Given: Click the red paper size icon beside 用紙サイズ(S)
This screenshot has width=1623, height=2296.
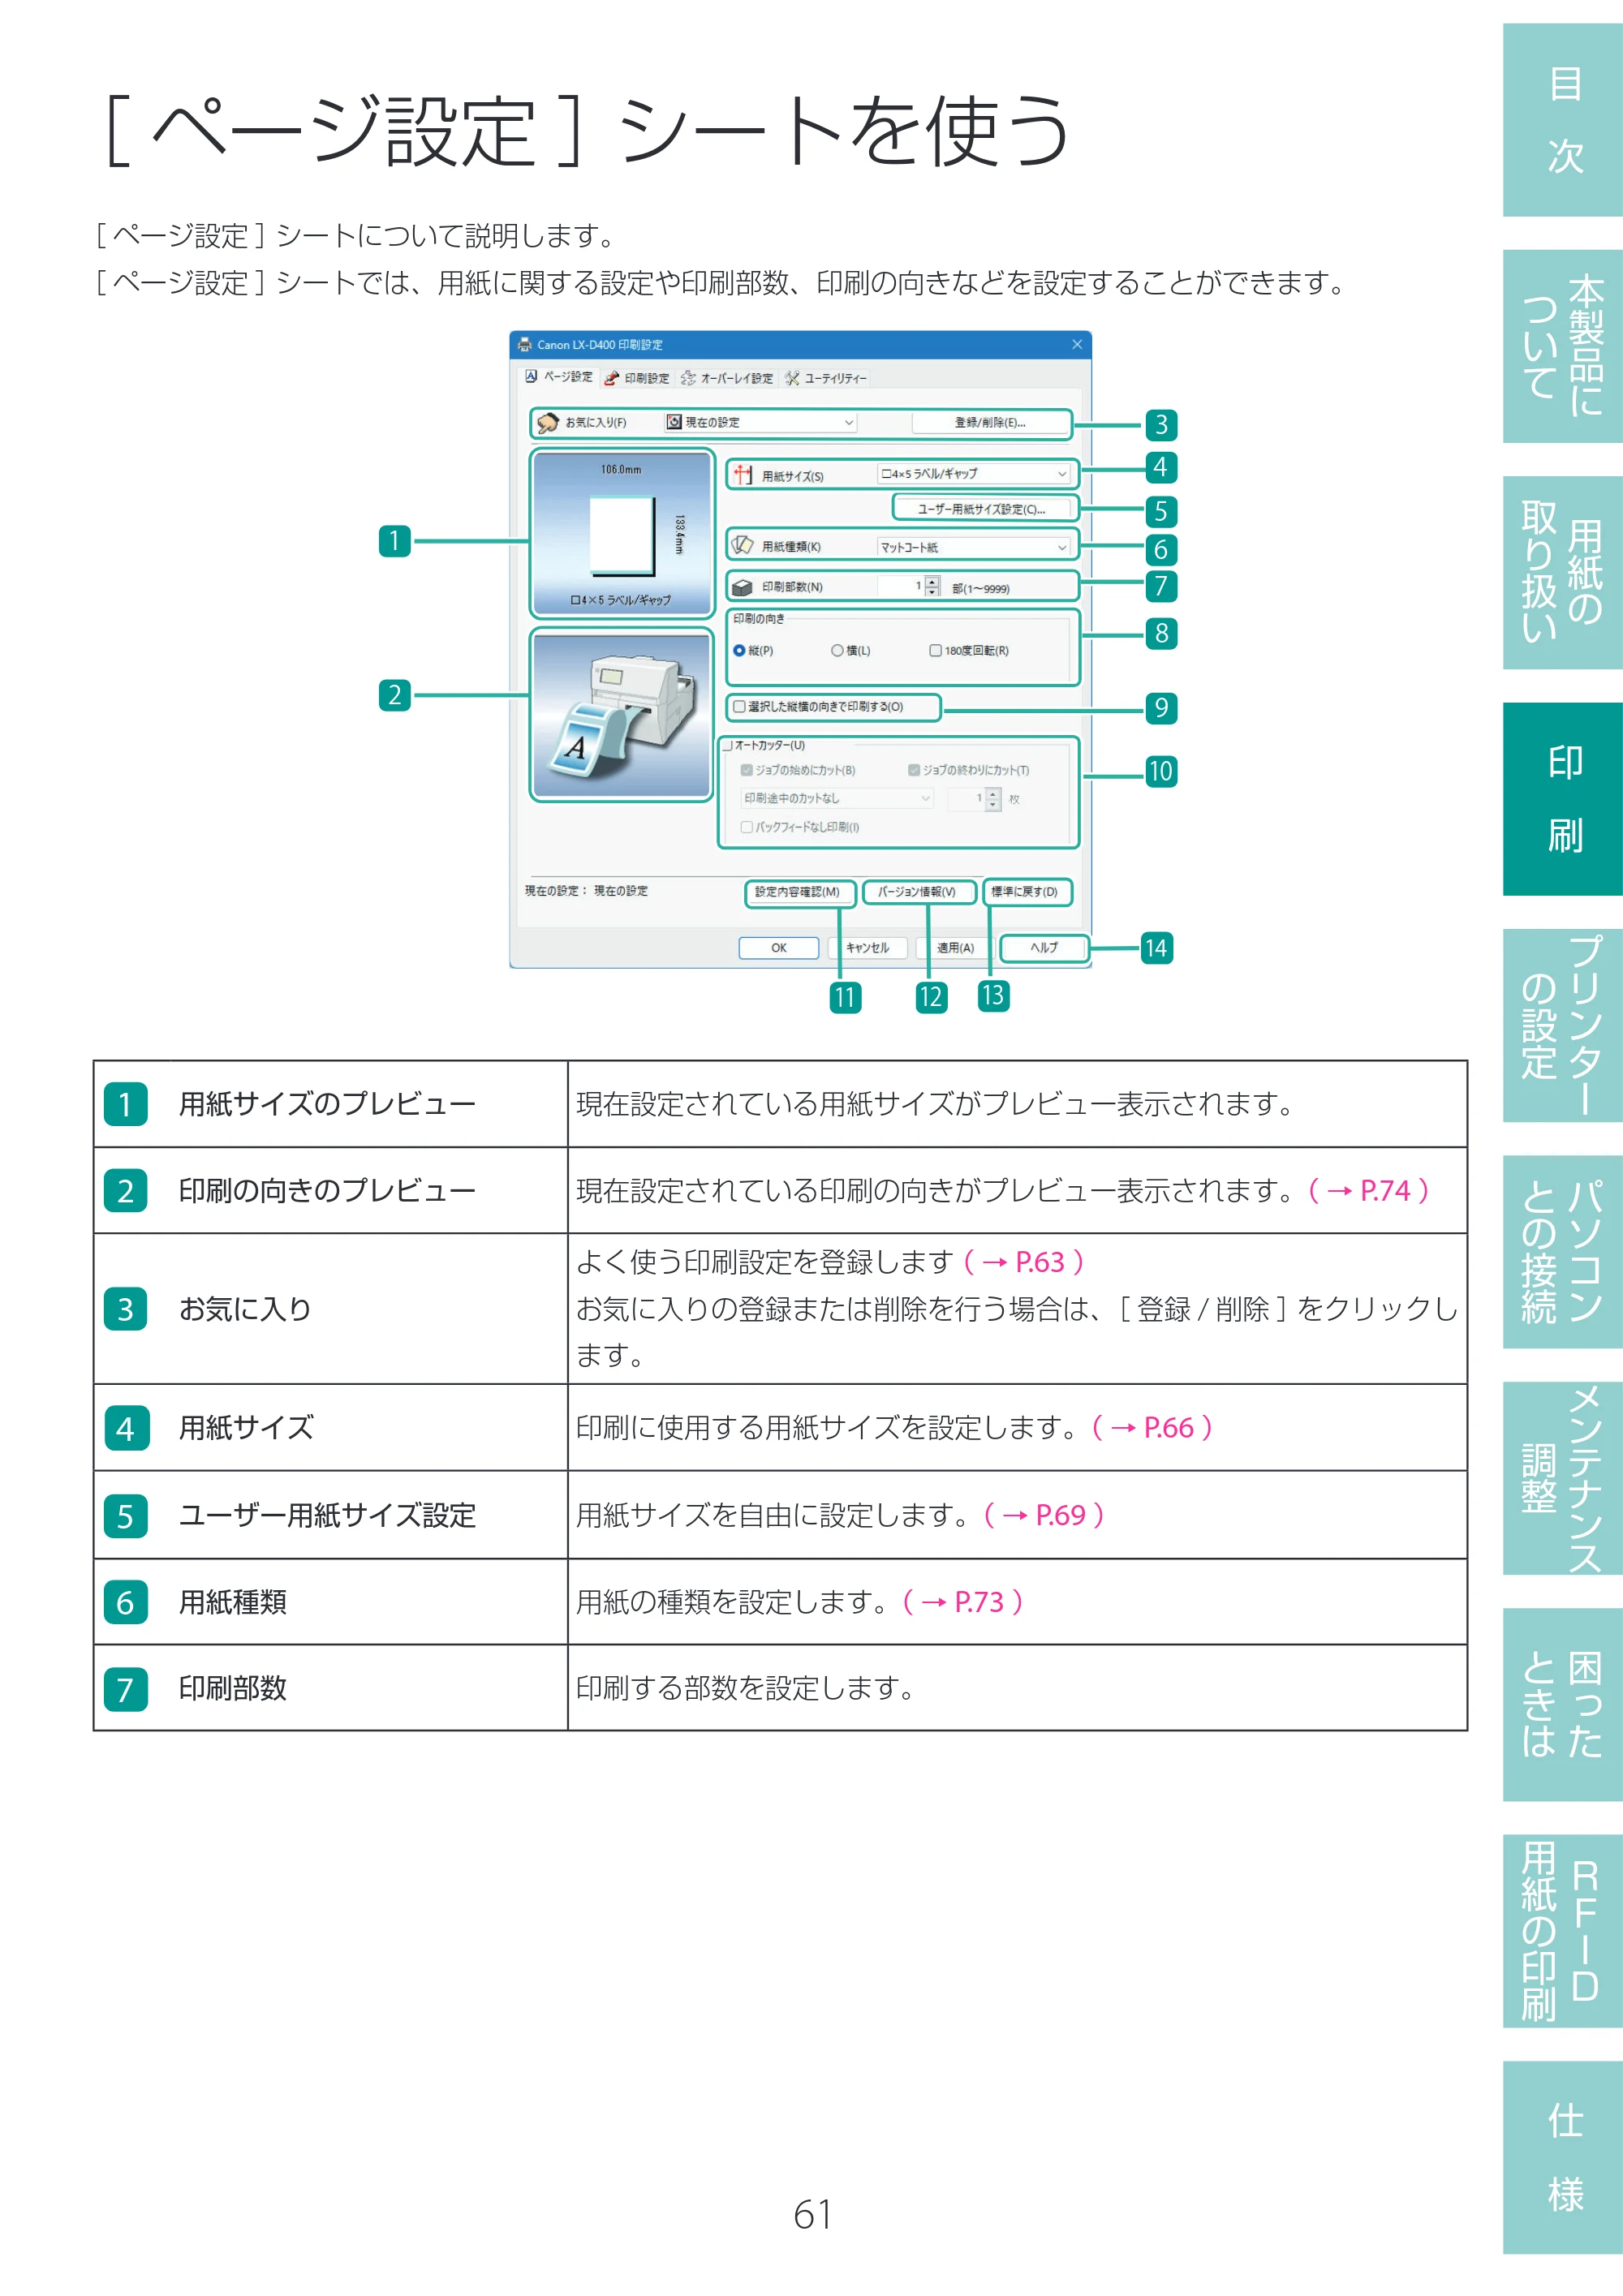Looking at the screenshot, I should (743, 474).
